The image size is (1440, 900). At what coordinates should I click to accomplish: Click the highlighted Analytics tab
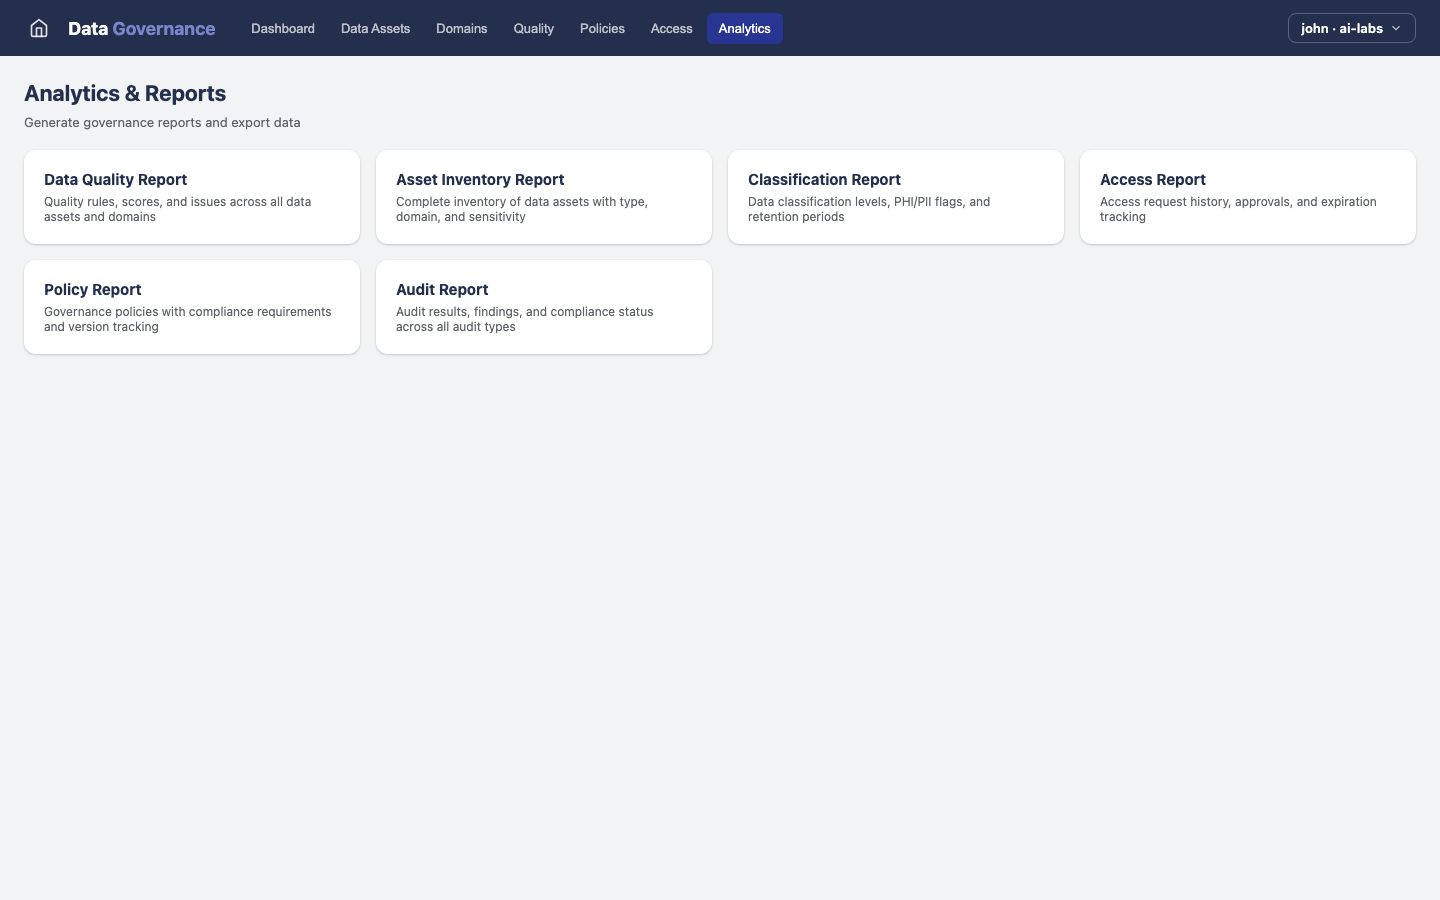pos(744,28)
